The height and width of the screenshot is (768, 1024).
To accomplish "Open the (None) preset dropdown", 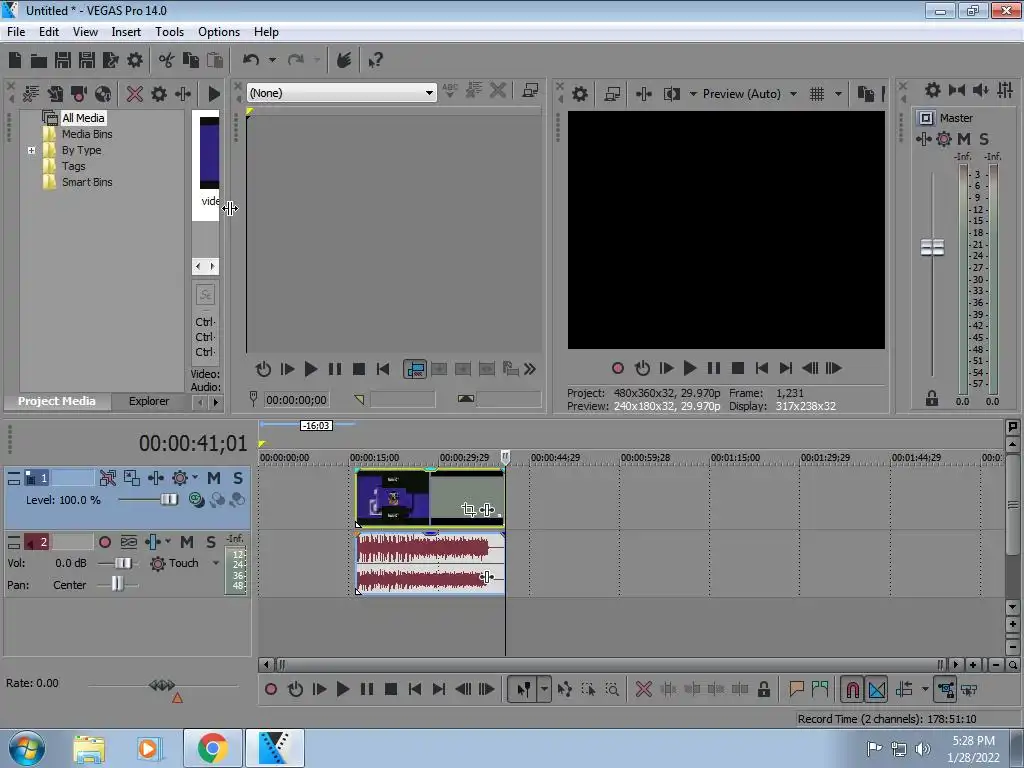I will pos(342,93).
